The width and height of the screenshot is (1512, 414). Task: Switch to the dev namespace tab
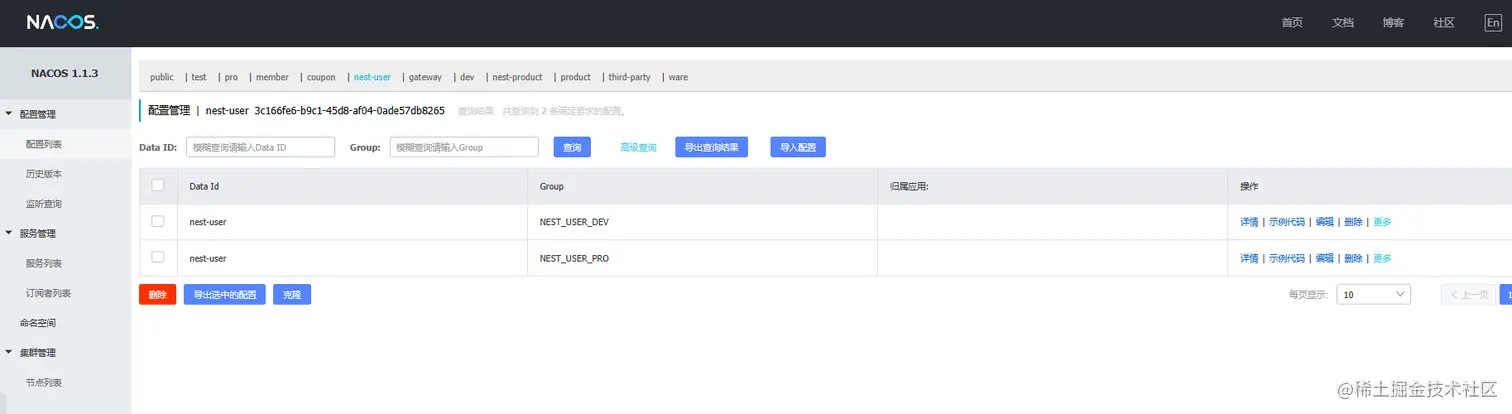tap(467, 77)
